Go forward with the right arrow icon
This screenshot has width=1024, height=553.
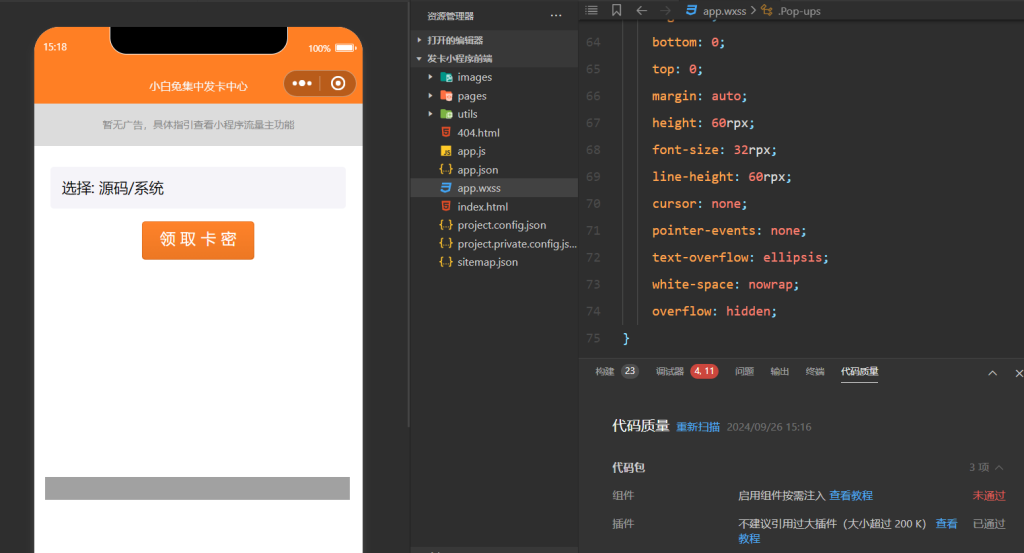pyautogui.click(x=665, y=10)
